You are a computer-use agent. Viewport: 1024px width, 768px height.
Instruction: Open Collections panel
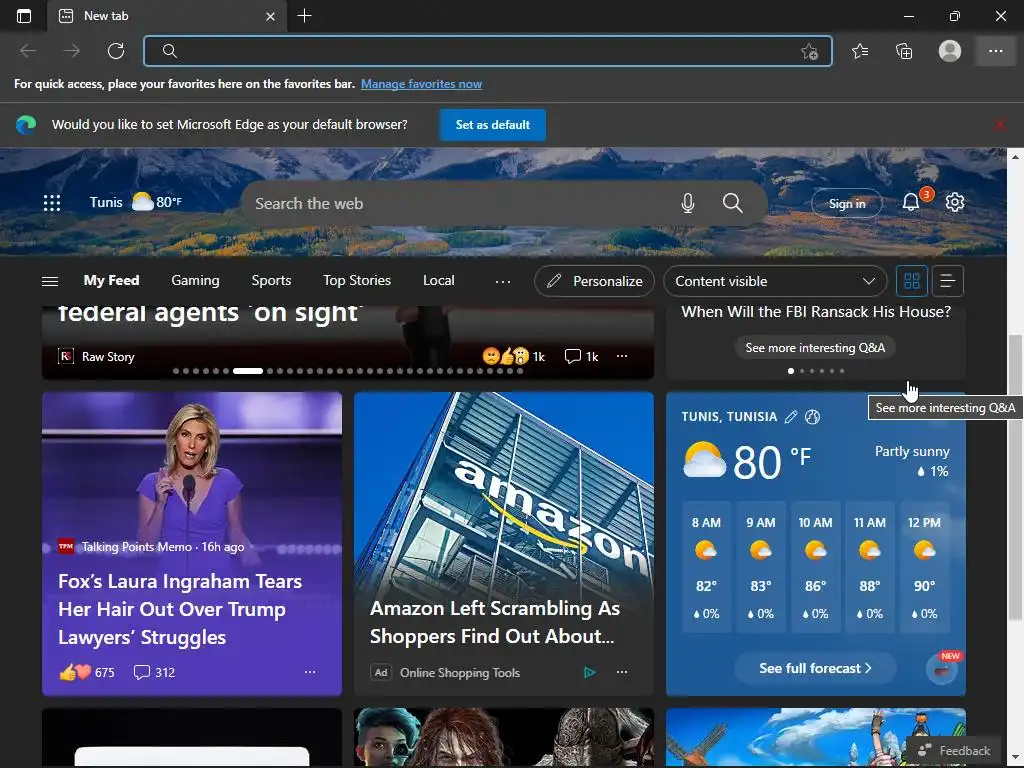coord(904,51)
